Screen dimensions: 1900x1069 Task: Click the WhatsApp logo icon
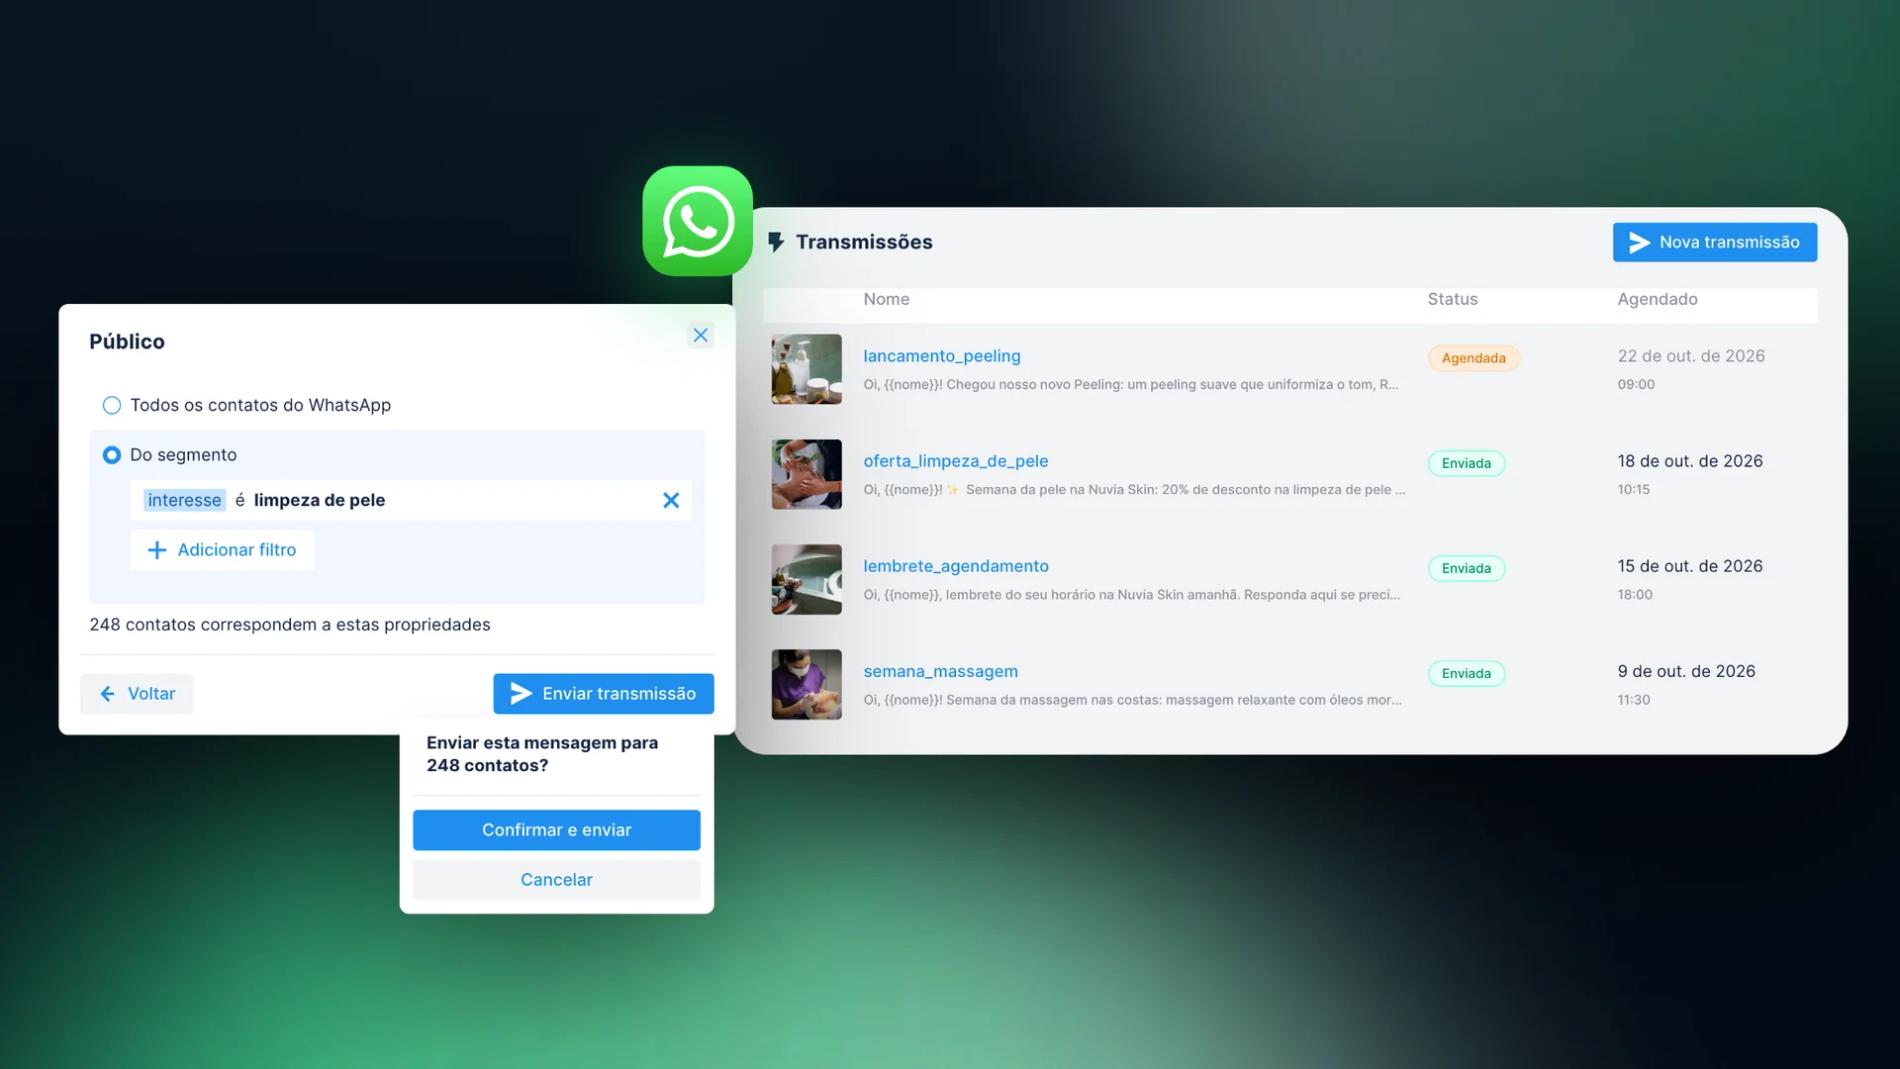pos(697,221)
